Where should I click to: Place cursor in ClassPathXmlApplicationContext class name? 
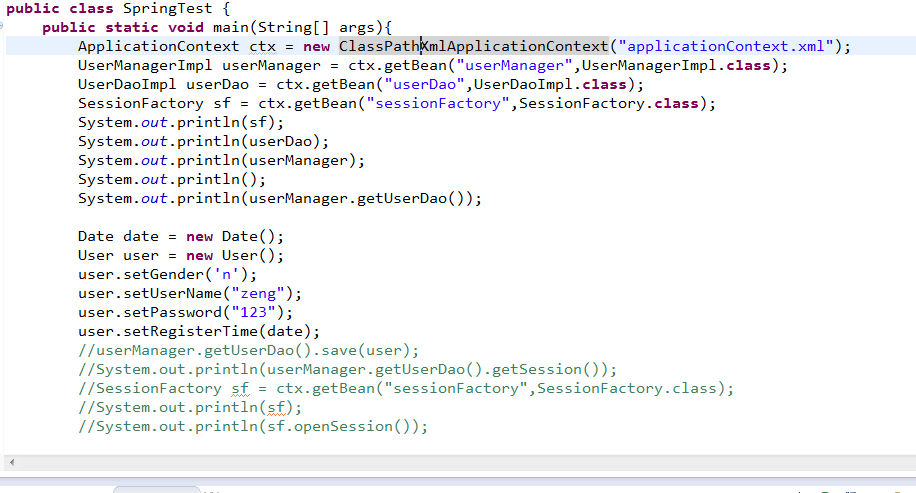tap(474, 46)
